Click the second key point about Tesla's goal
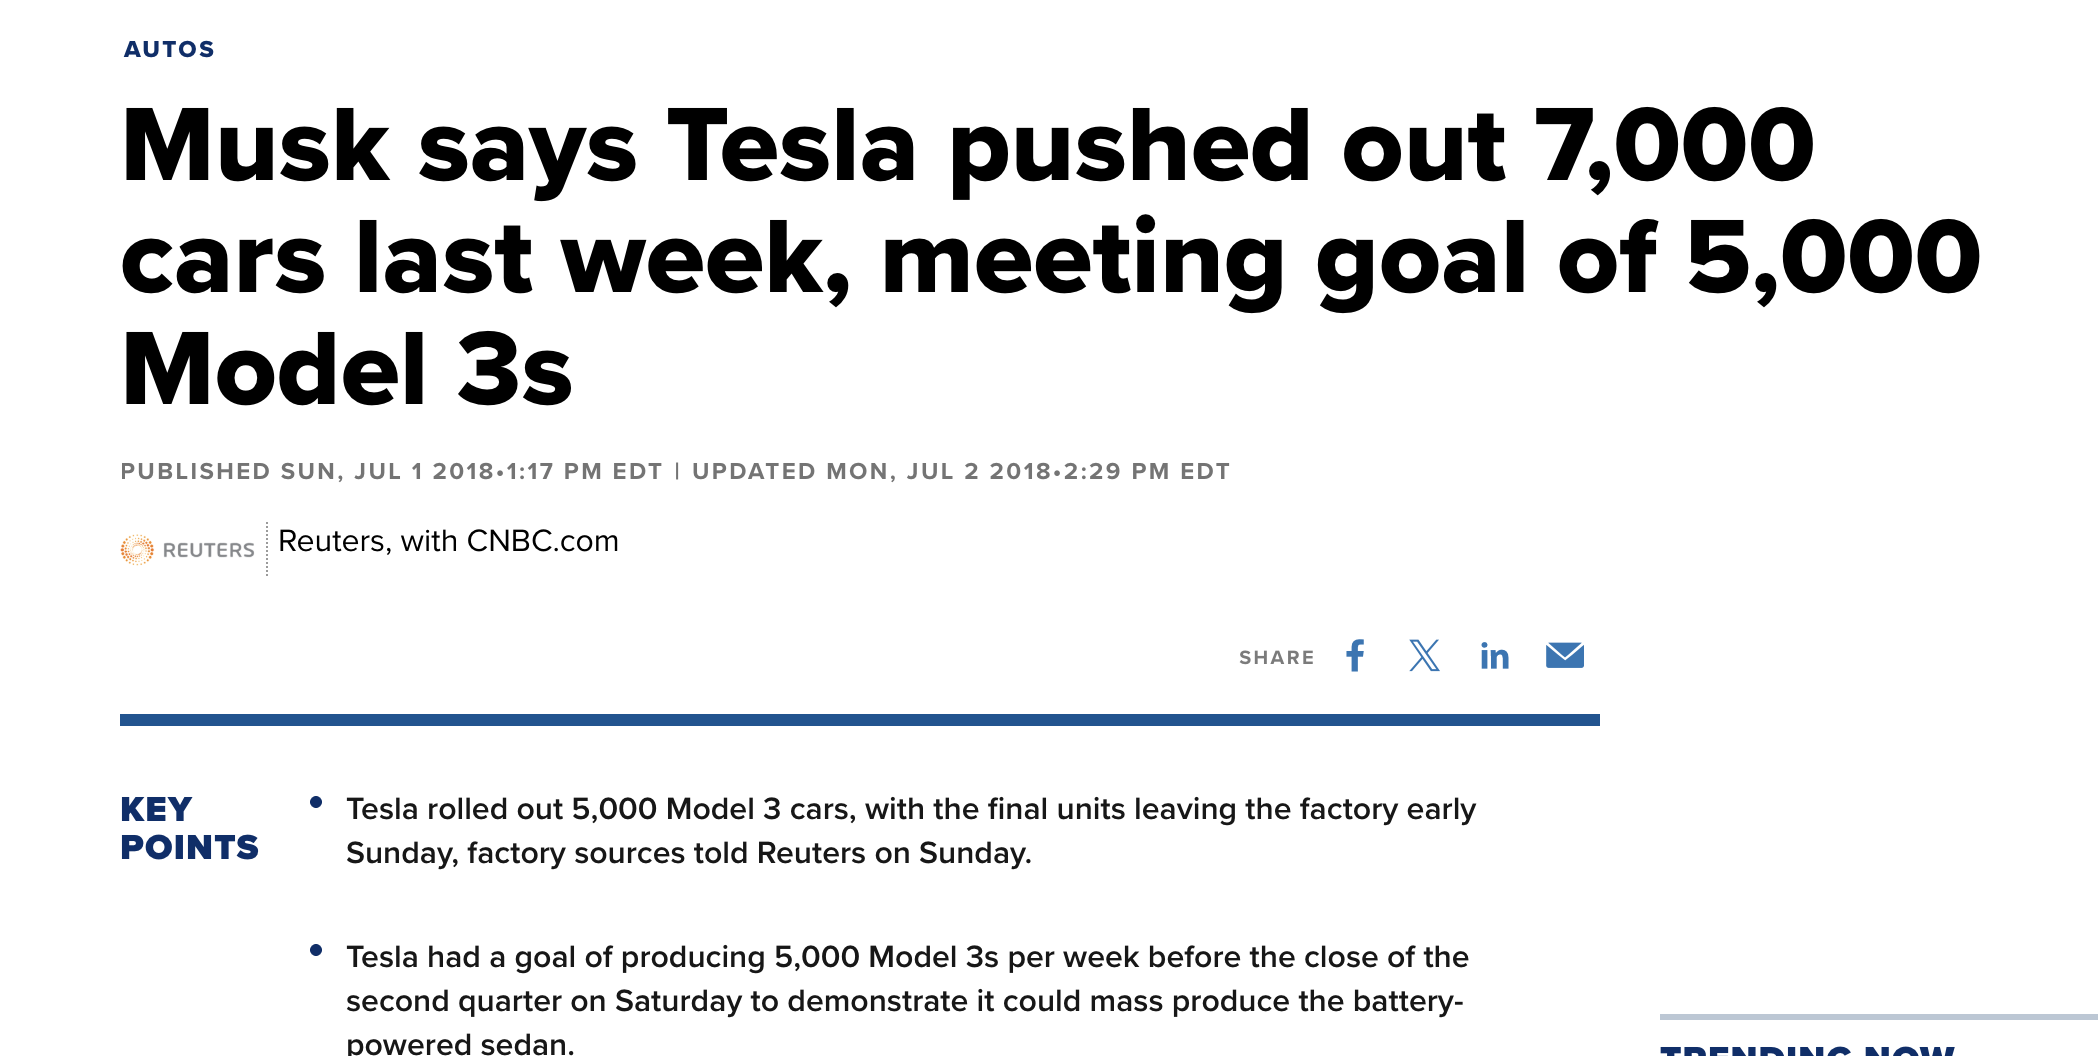The width and height of the screenshot is (2098, 1056). click(x=906, y=999)
